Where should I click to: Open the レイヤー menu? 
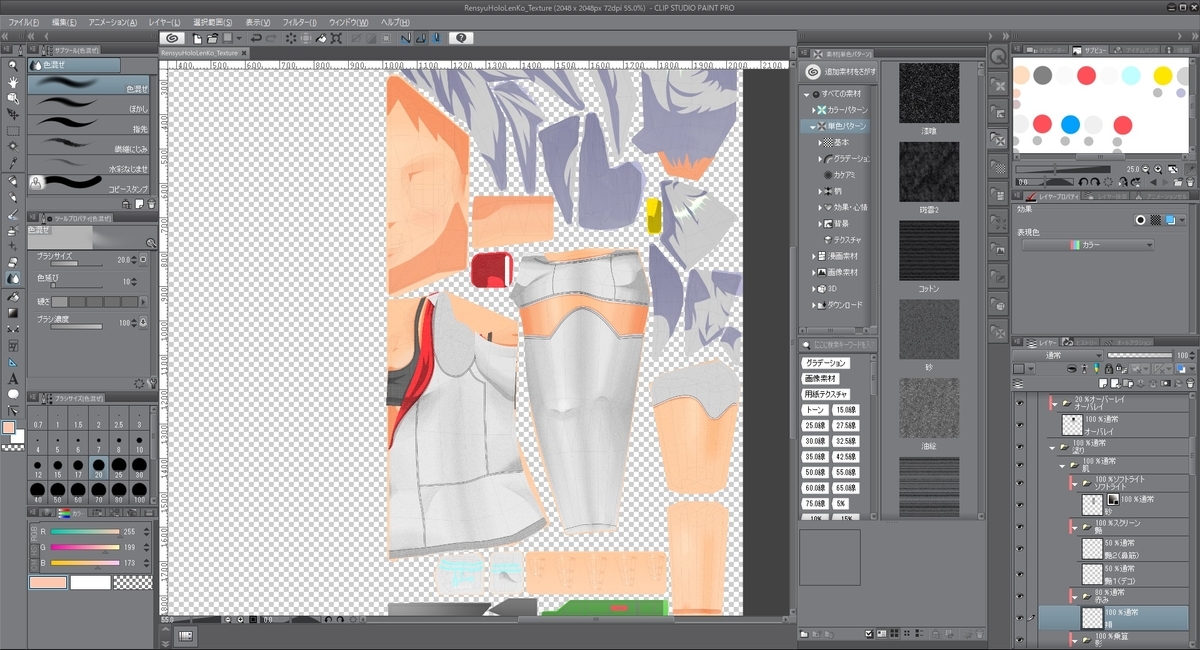[x=164, y=22]
